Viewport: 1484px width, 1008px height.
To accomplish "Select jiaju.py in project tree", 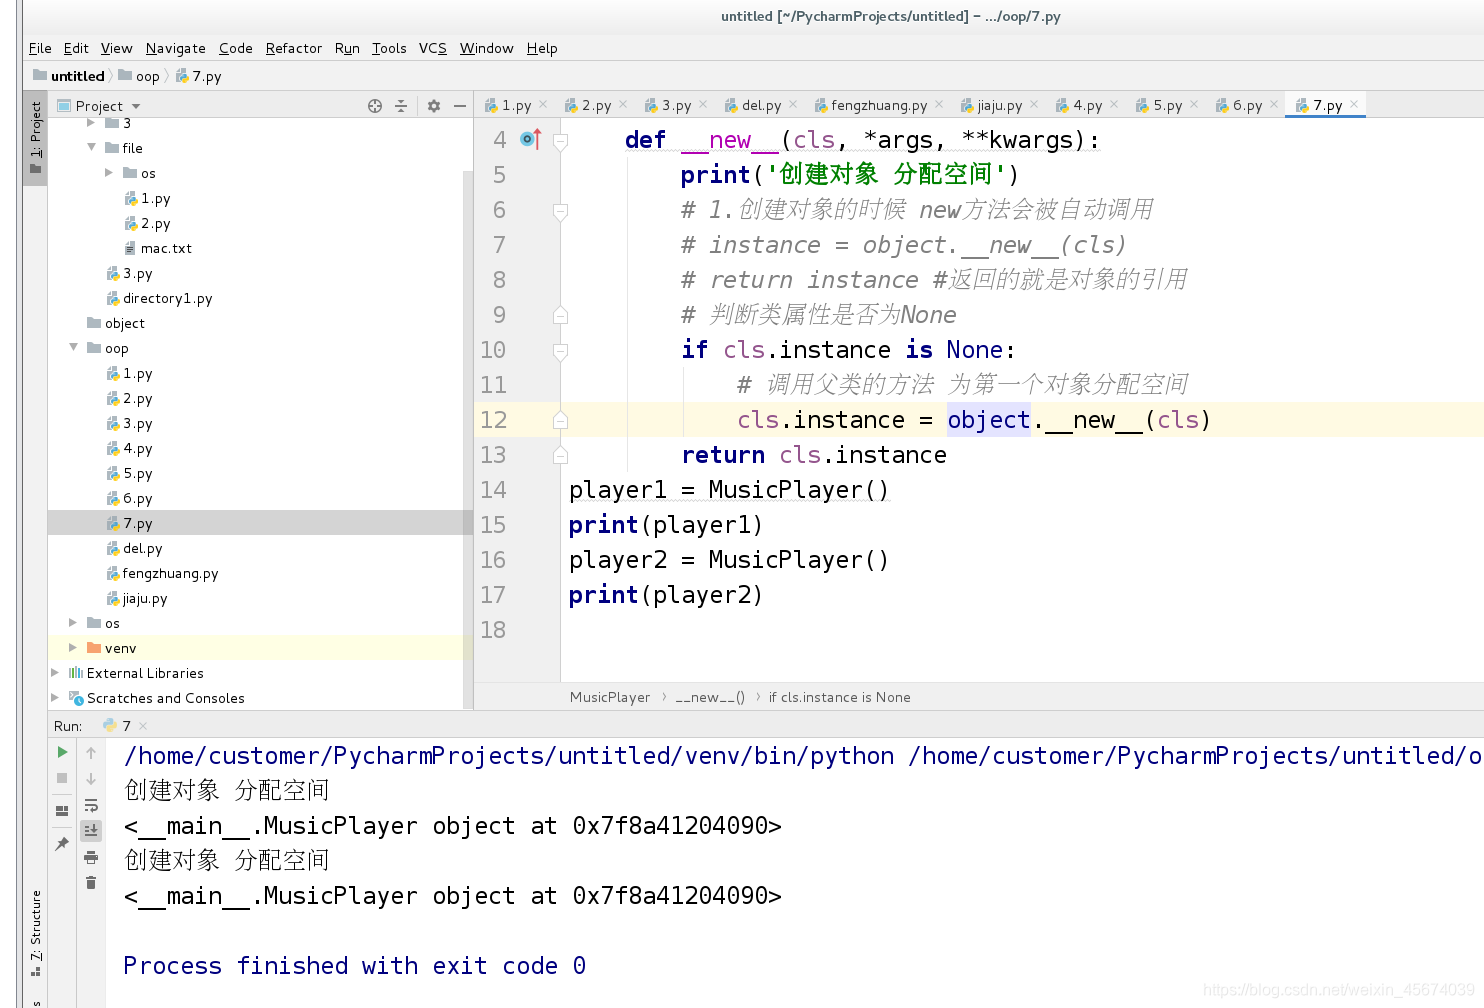I will click(145, 598).
